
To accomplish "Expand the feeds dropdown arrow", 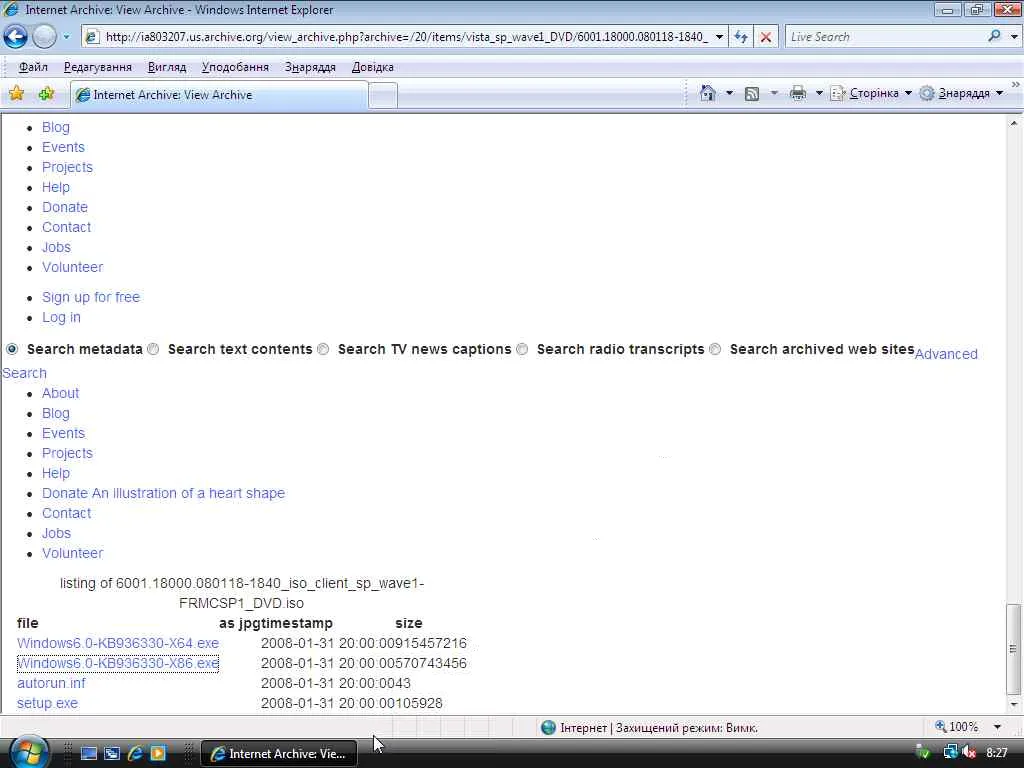I will point(775,93).
